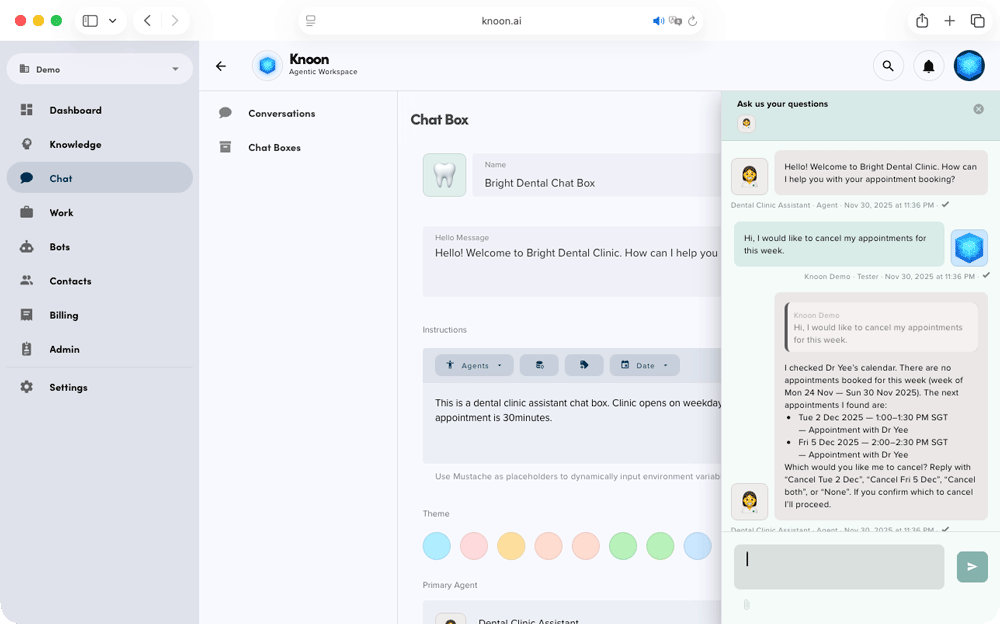This screenshot has width=1000, height=624.
Task: Open the Work section
Action: click(99, 212)
